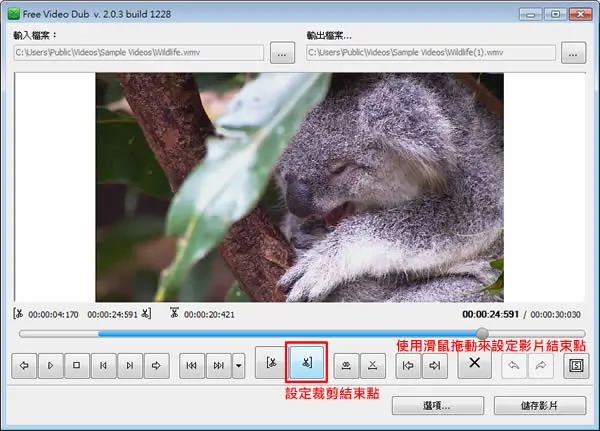
Task: Click the input file path field
Action: tap(139, 52)
